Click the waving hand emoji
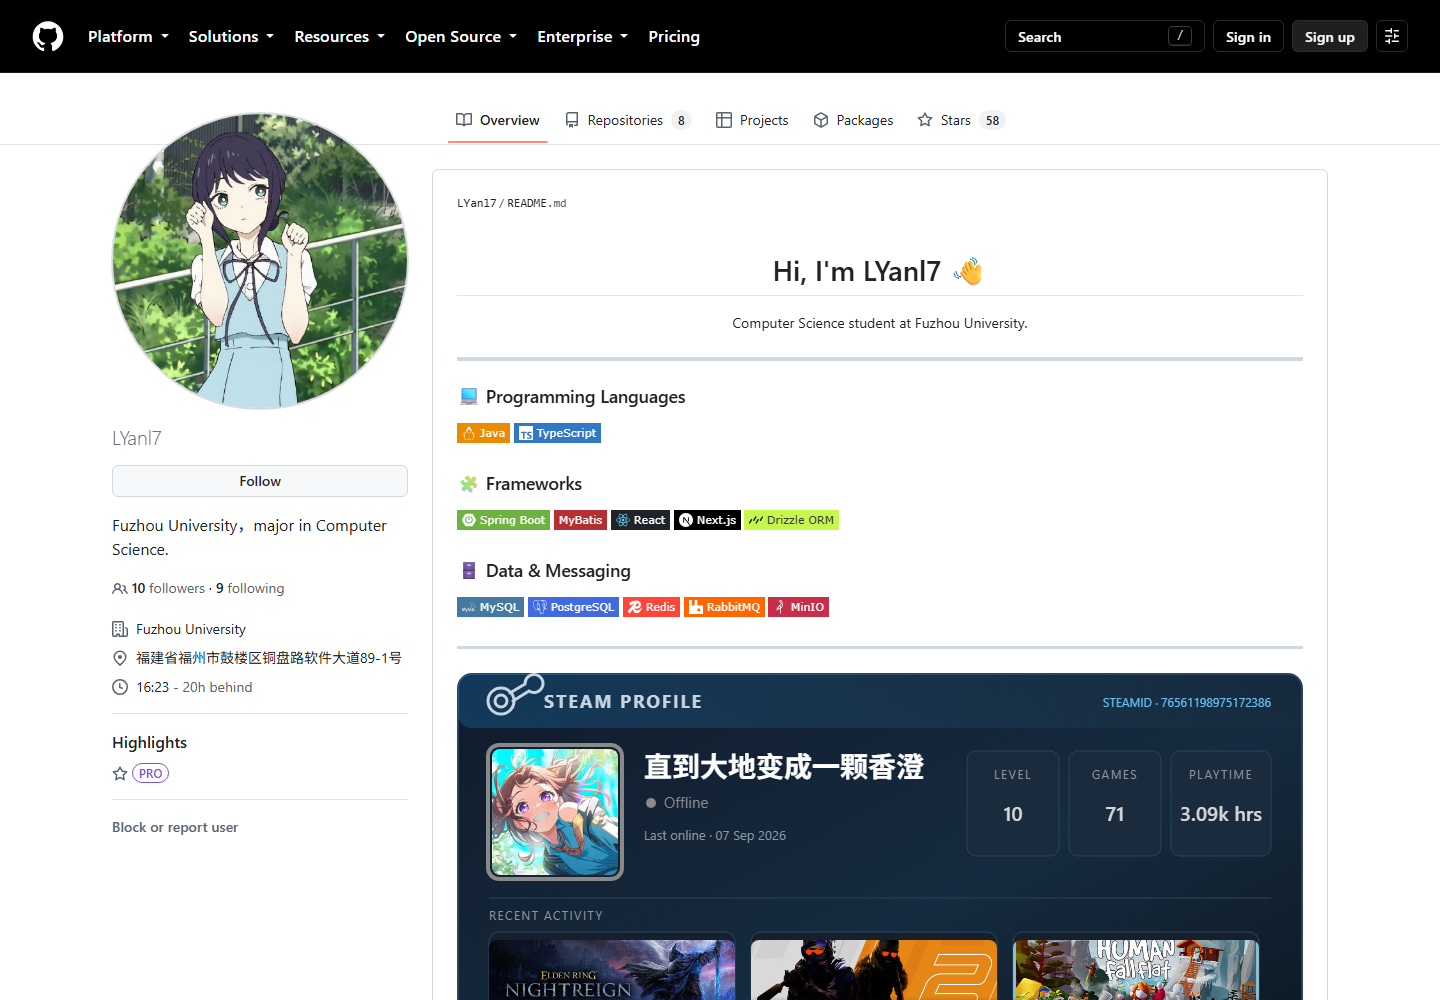 [968, 271]
